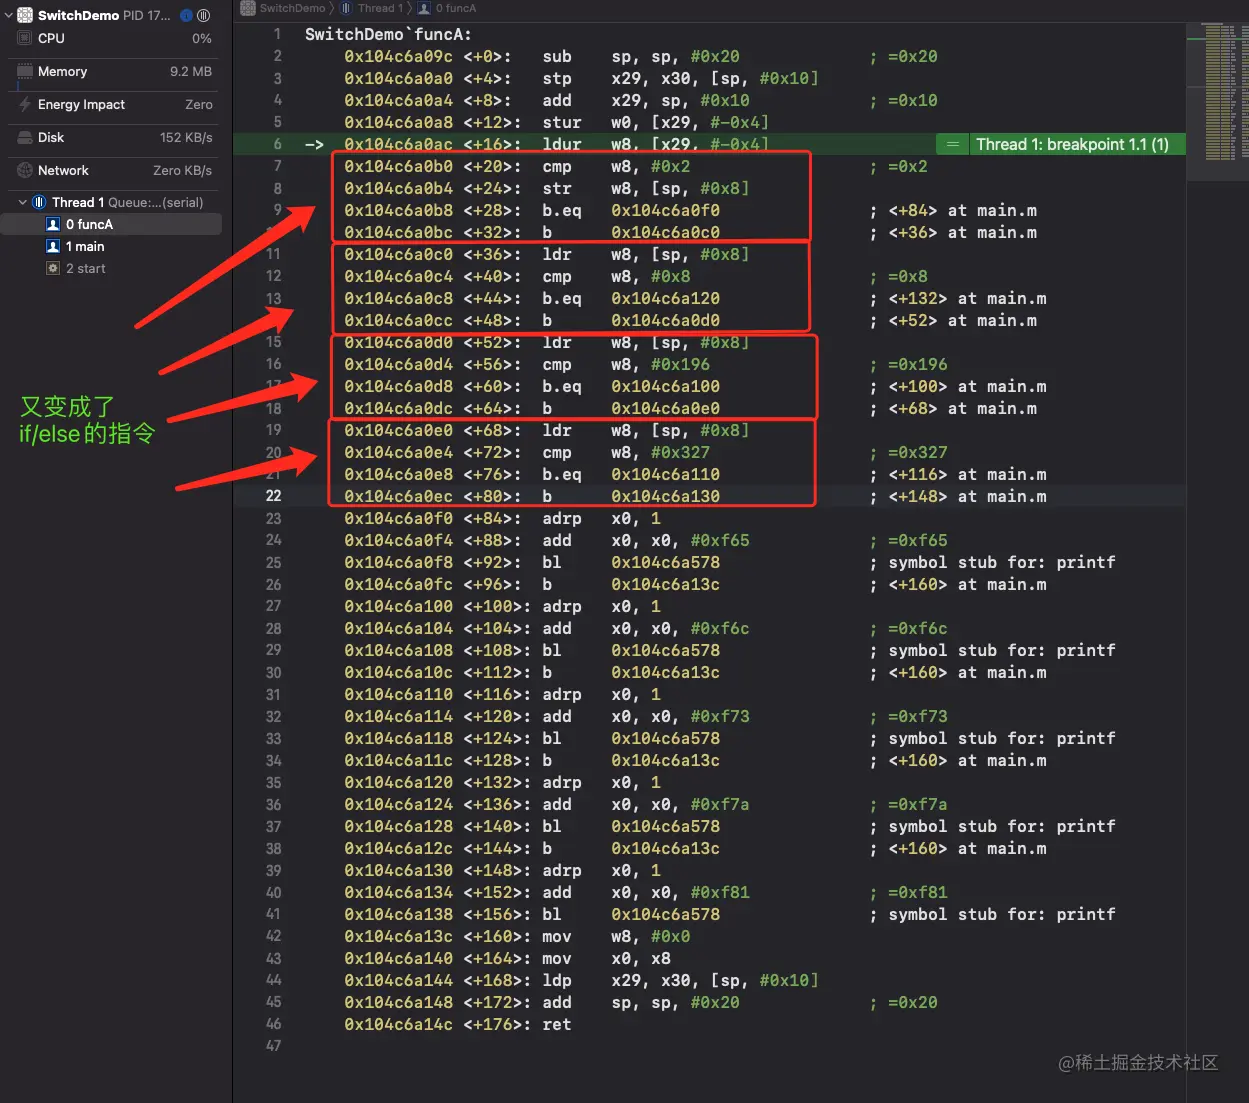Click the funcA frame icon in the jump bar

pos(424,8)
